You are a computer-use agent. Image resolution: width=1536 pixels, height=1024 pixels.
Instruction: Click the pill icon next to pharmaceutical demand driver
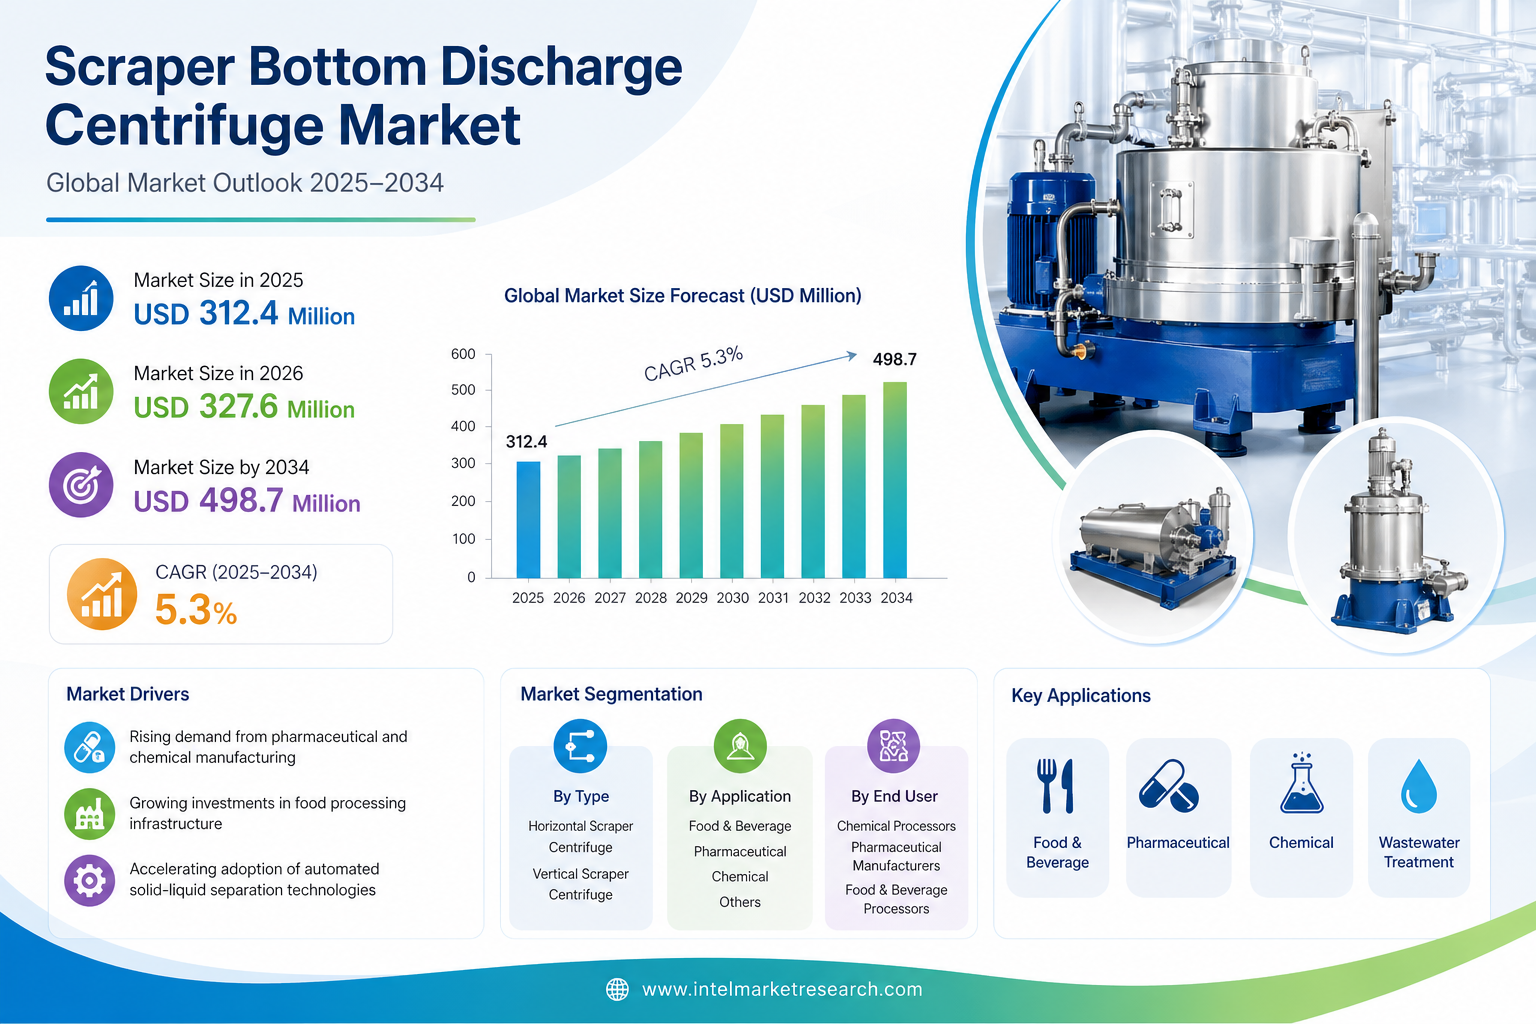tap(89, 747)
